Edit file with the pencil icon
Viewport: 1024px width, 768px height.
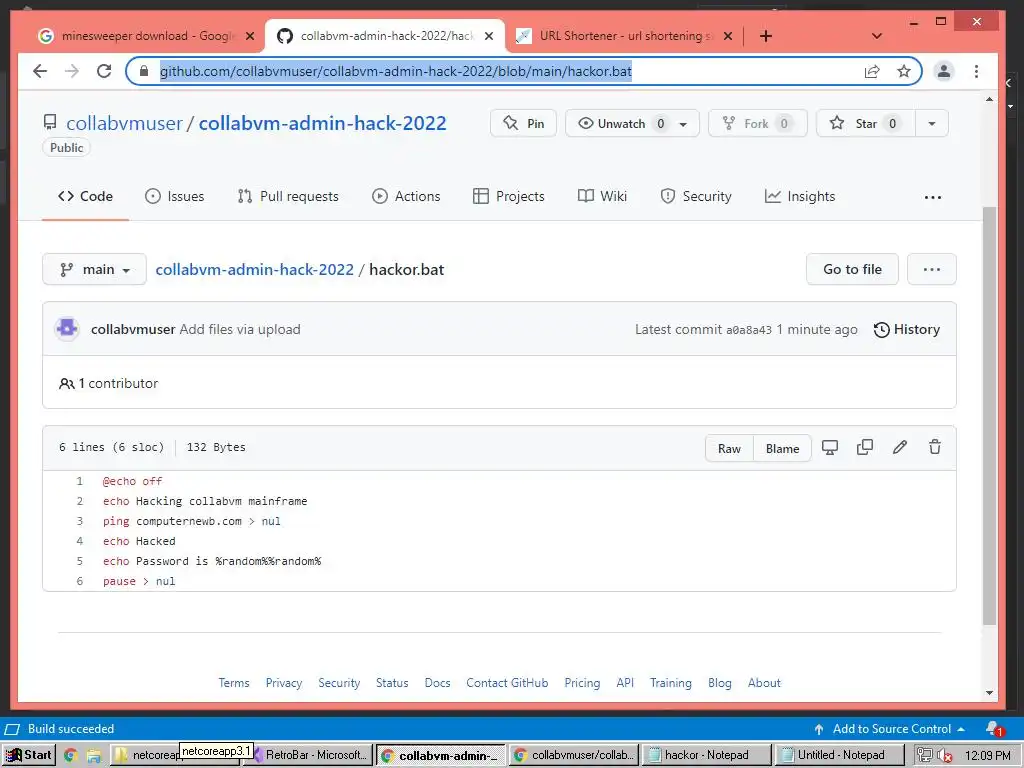point(900,447)
